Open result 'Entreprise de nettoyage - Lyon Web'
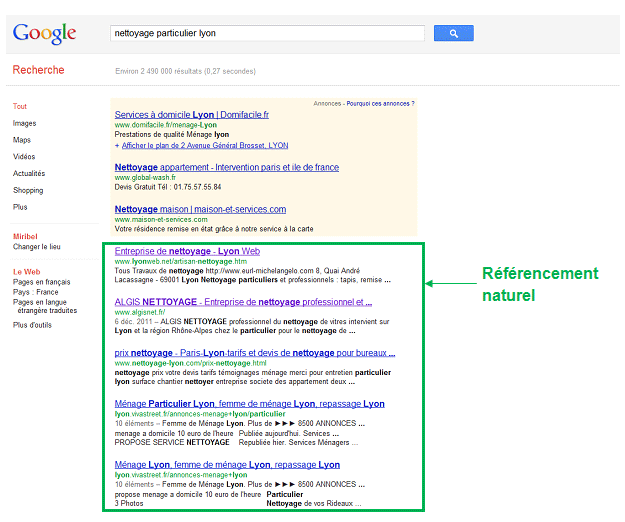 (187, 251)
